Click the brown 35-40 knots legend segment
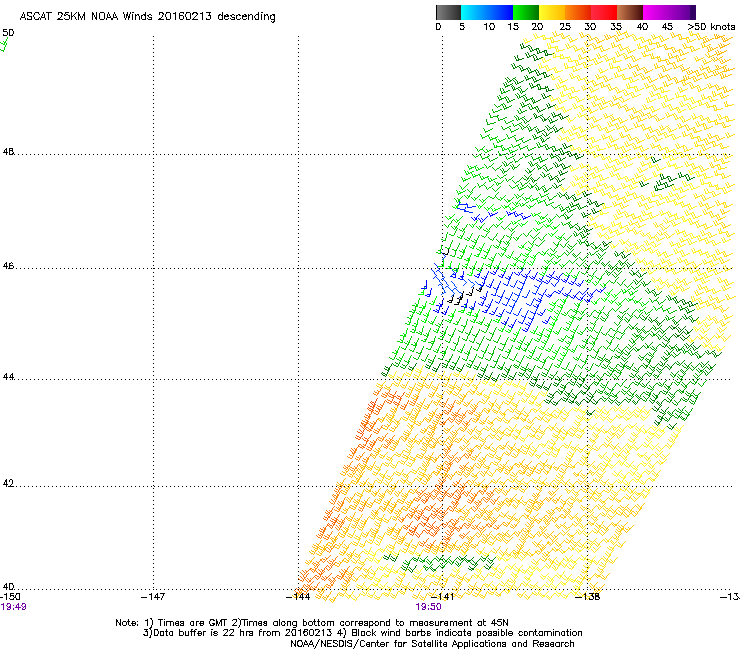The width and height of the screenshot is (740, 650). 630,12
